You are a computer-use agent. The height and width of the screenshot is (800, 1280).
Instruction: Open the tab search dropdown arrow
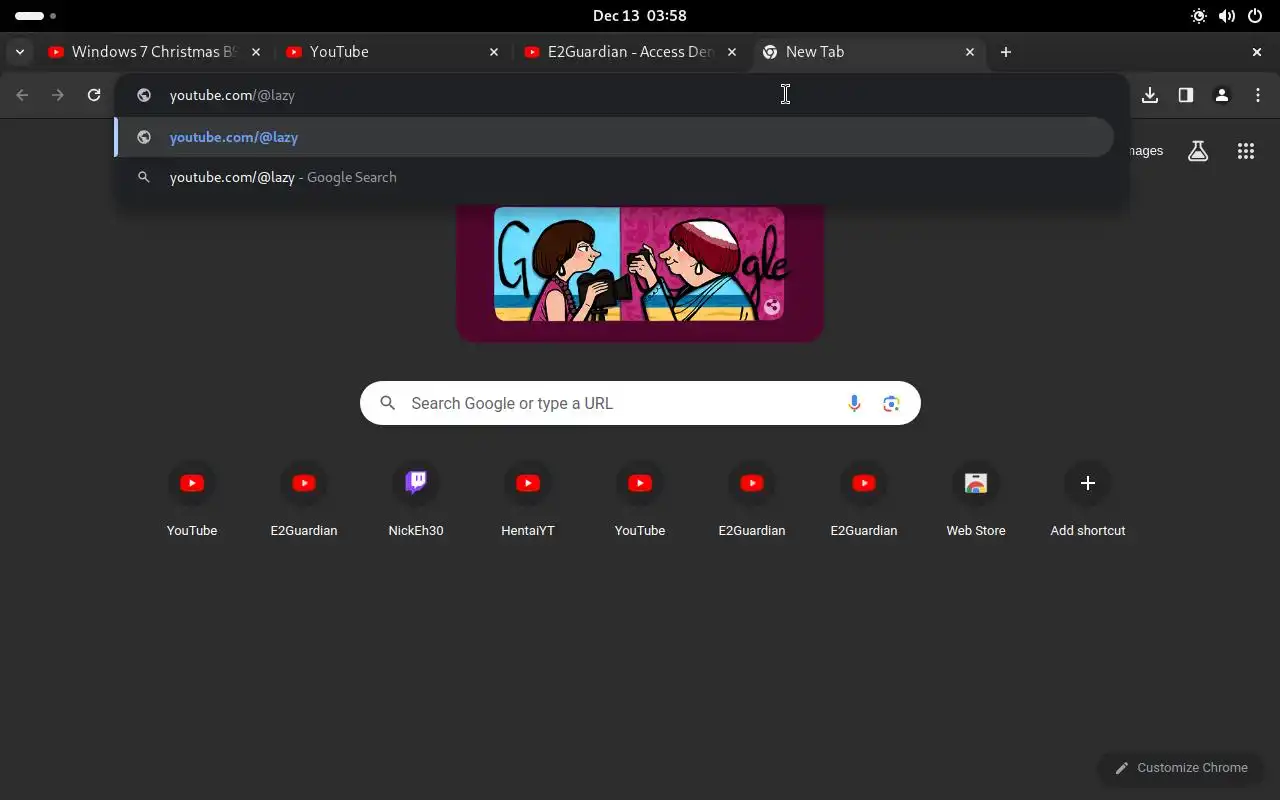point(20,52)
